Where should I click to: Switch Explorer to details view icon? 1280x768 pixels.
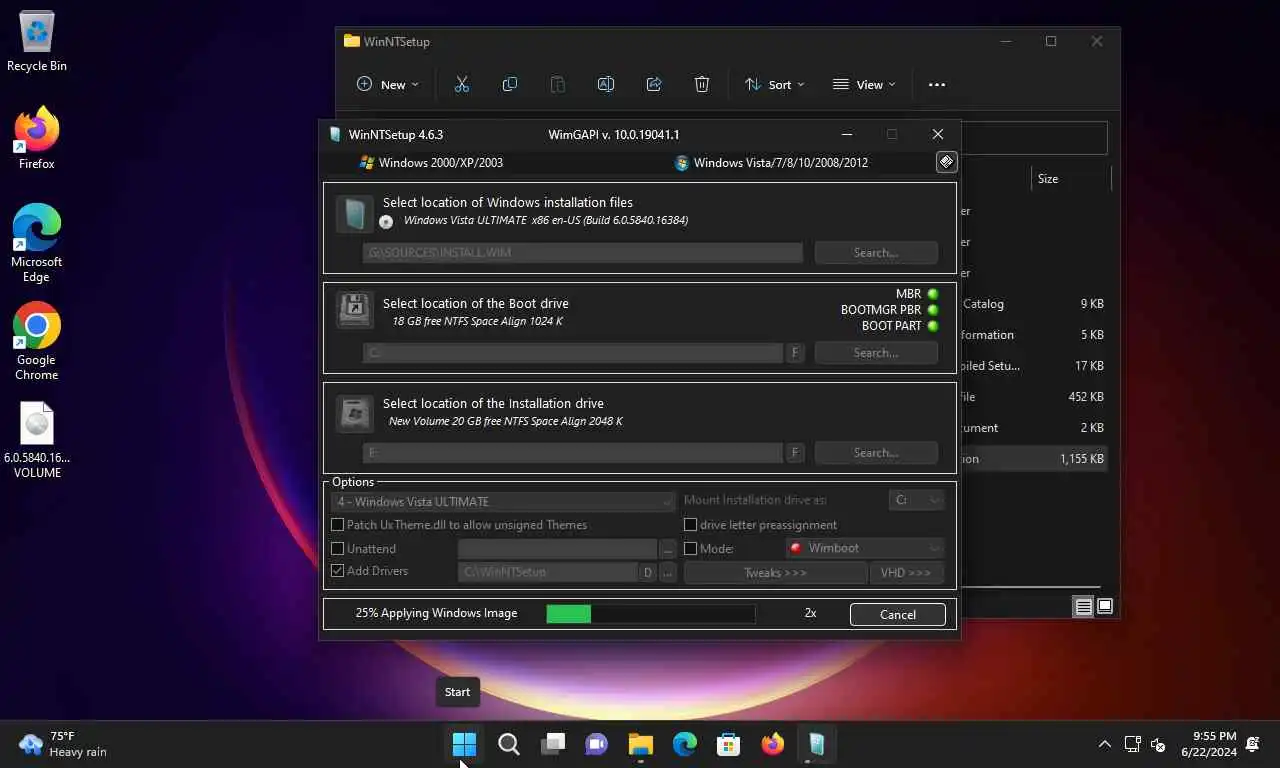1083,607
